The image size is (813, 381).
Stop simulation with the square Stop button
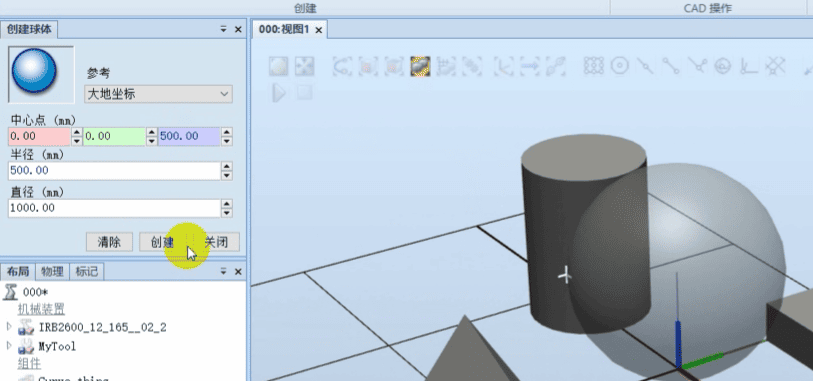304,93
